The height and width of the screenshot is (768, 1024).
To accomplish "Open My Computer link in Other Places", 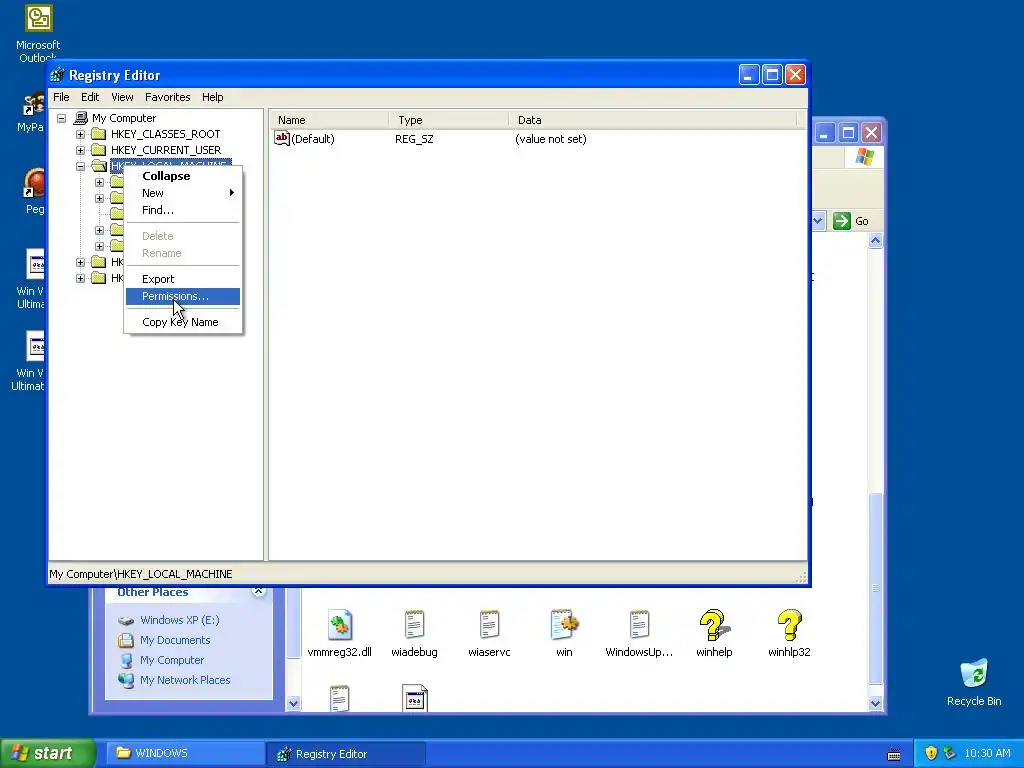I will 172,660.
